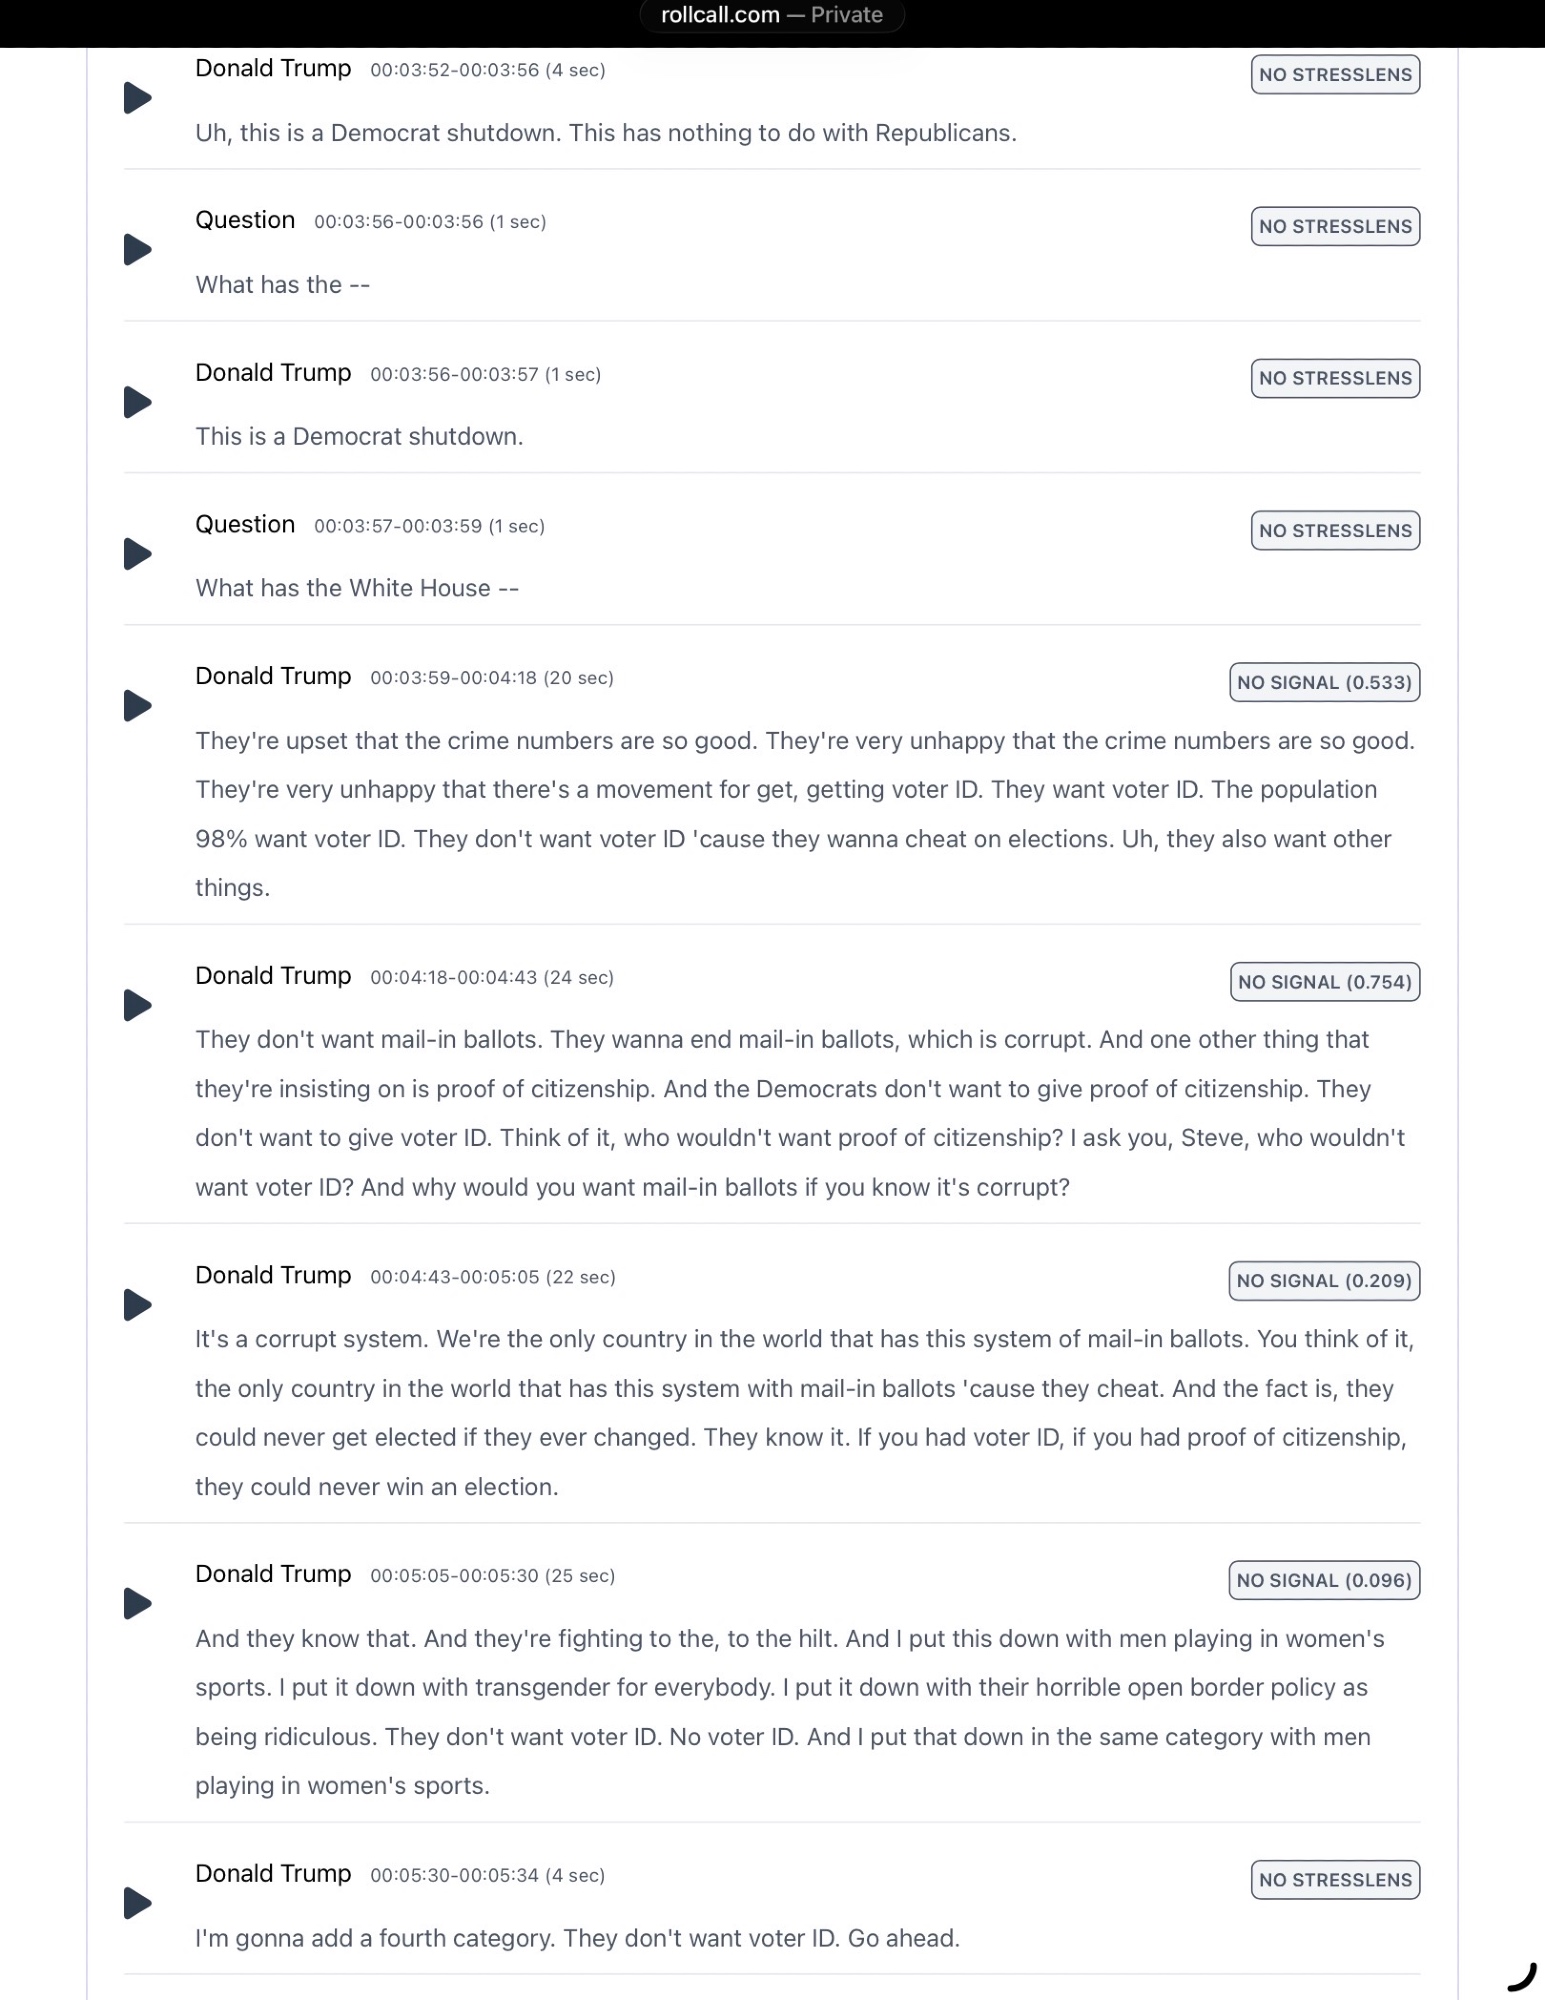
Task: Play the "It's a corrupt system" segment
Action: (137, 1305)
